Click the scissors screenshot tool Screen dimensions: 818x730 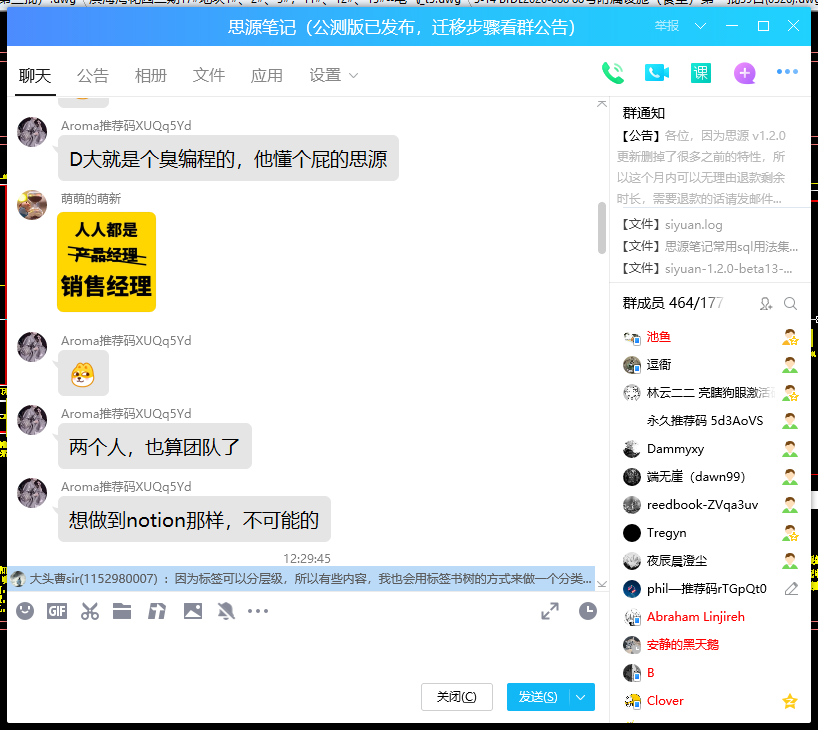coord(90,611)
